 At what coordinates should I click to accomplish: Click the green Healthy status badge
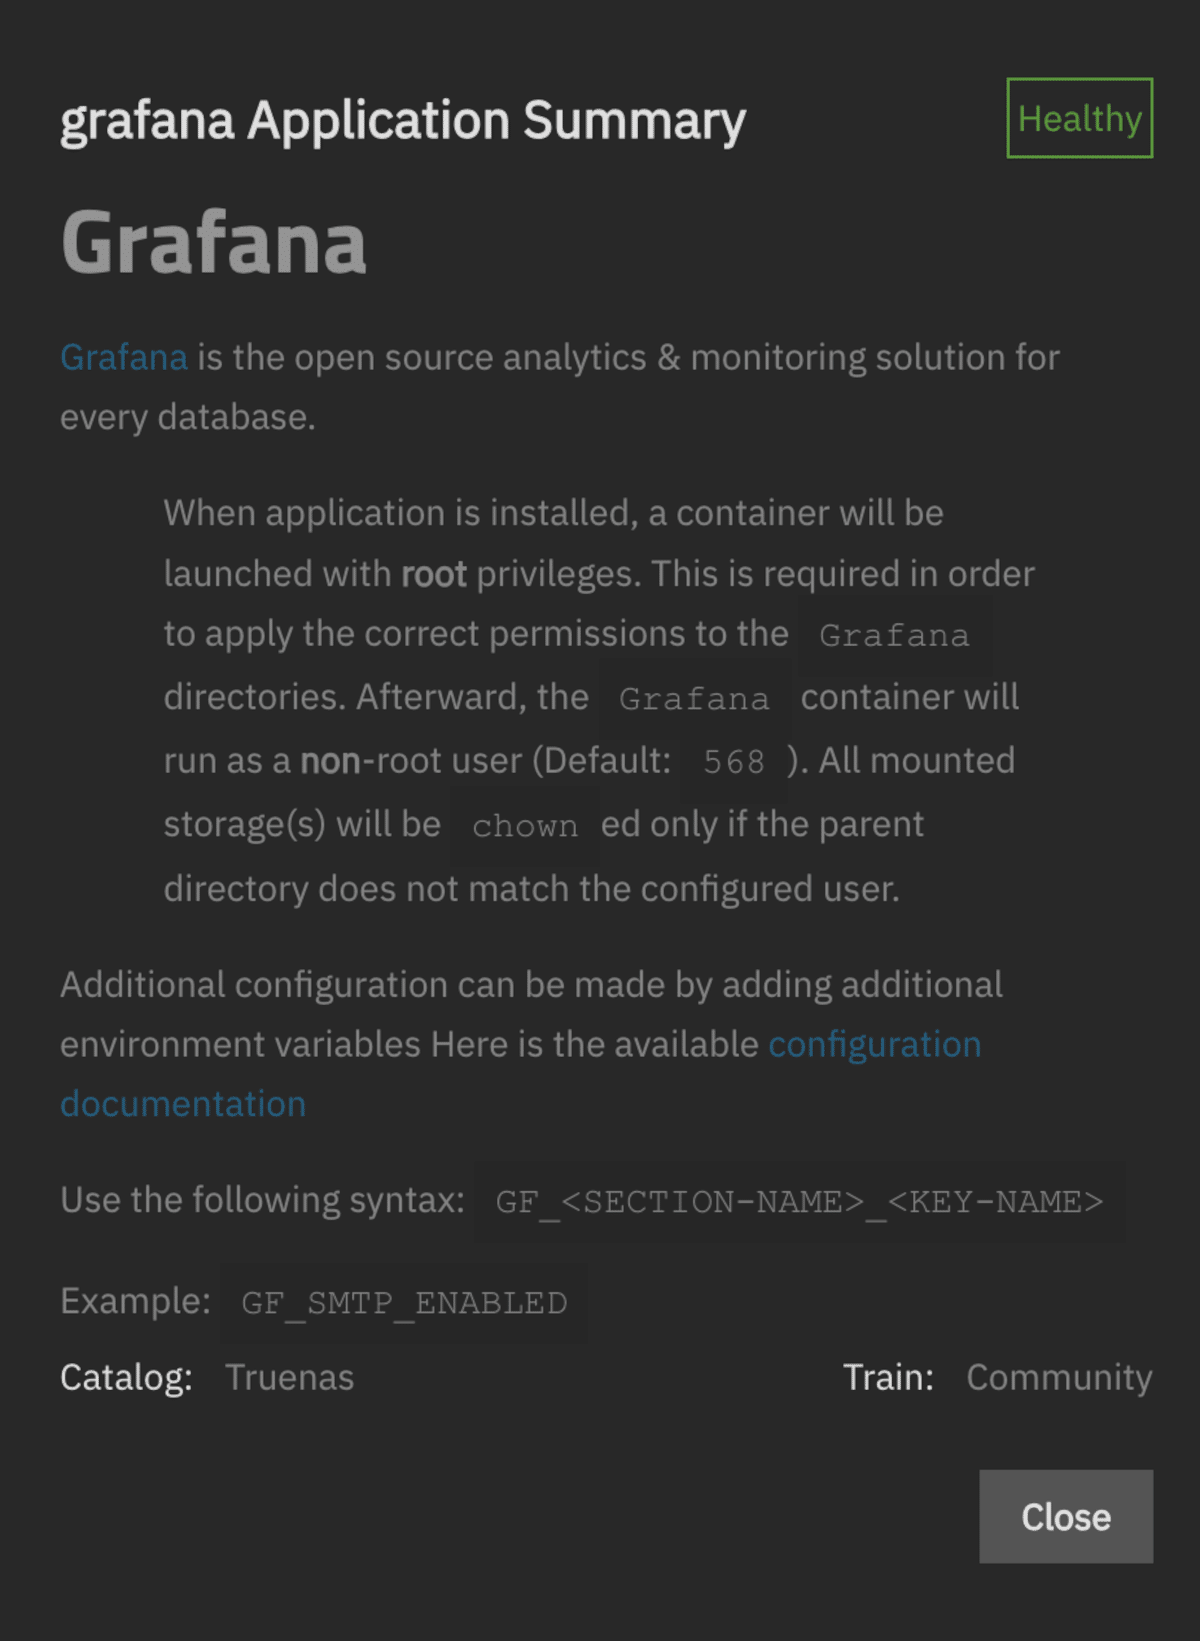(x=1080, y=118)
